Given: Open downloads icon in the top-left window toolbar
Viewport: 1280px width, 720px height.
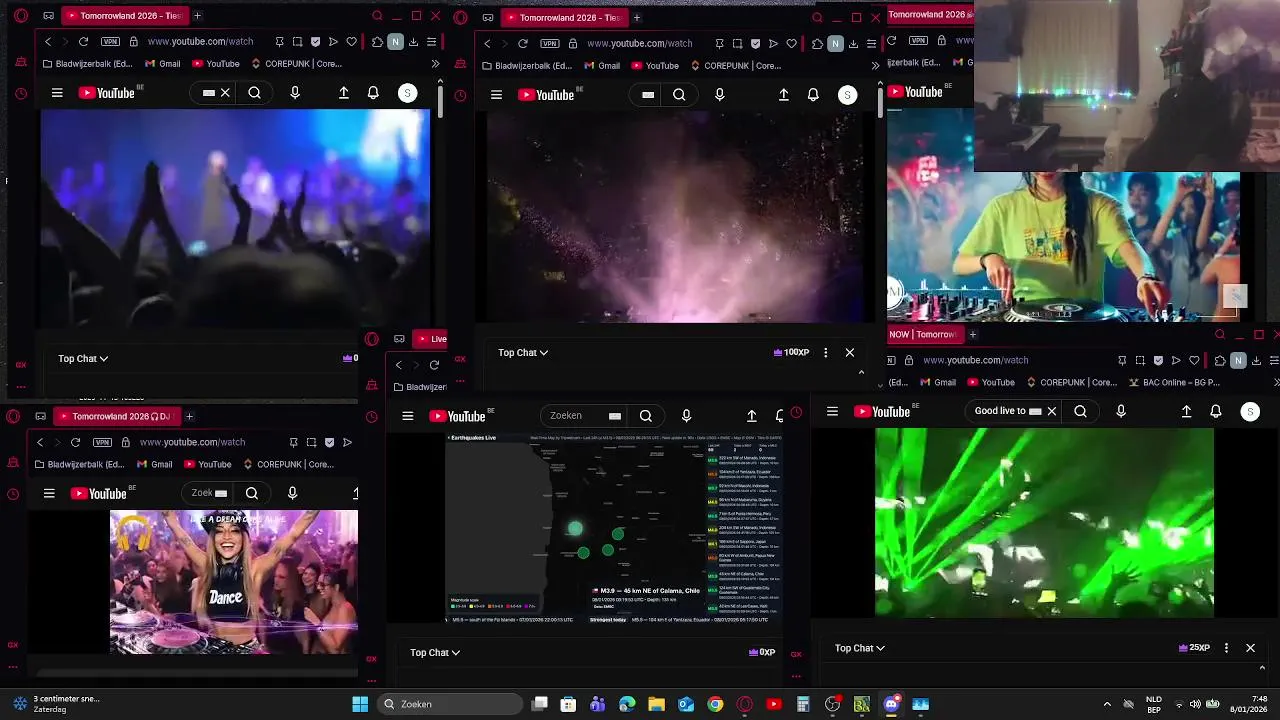Looking at the screenshot, I should [413, 42].
